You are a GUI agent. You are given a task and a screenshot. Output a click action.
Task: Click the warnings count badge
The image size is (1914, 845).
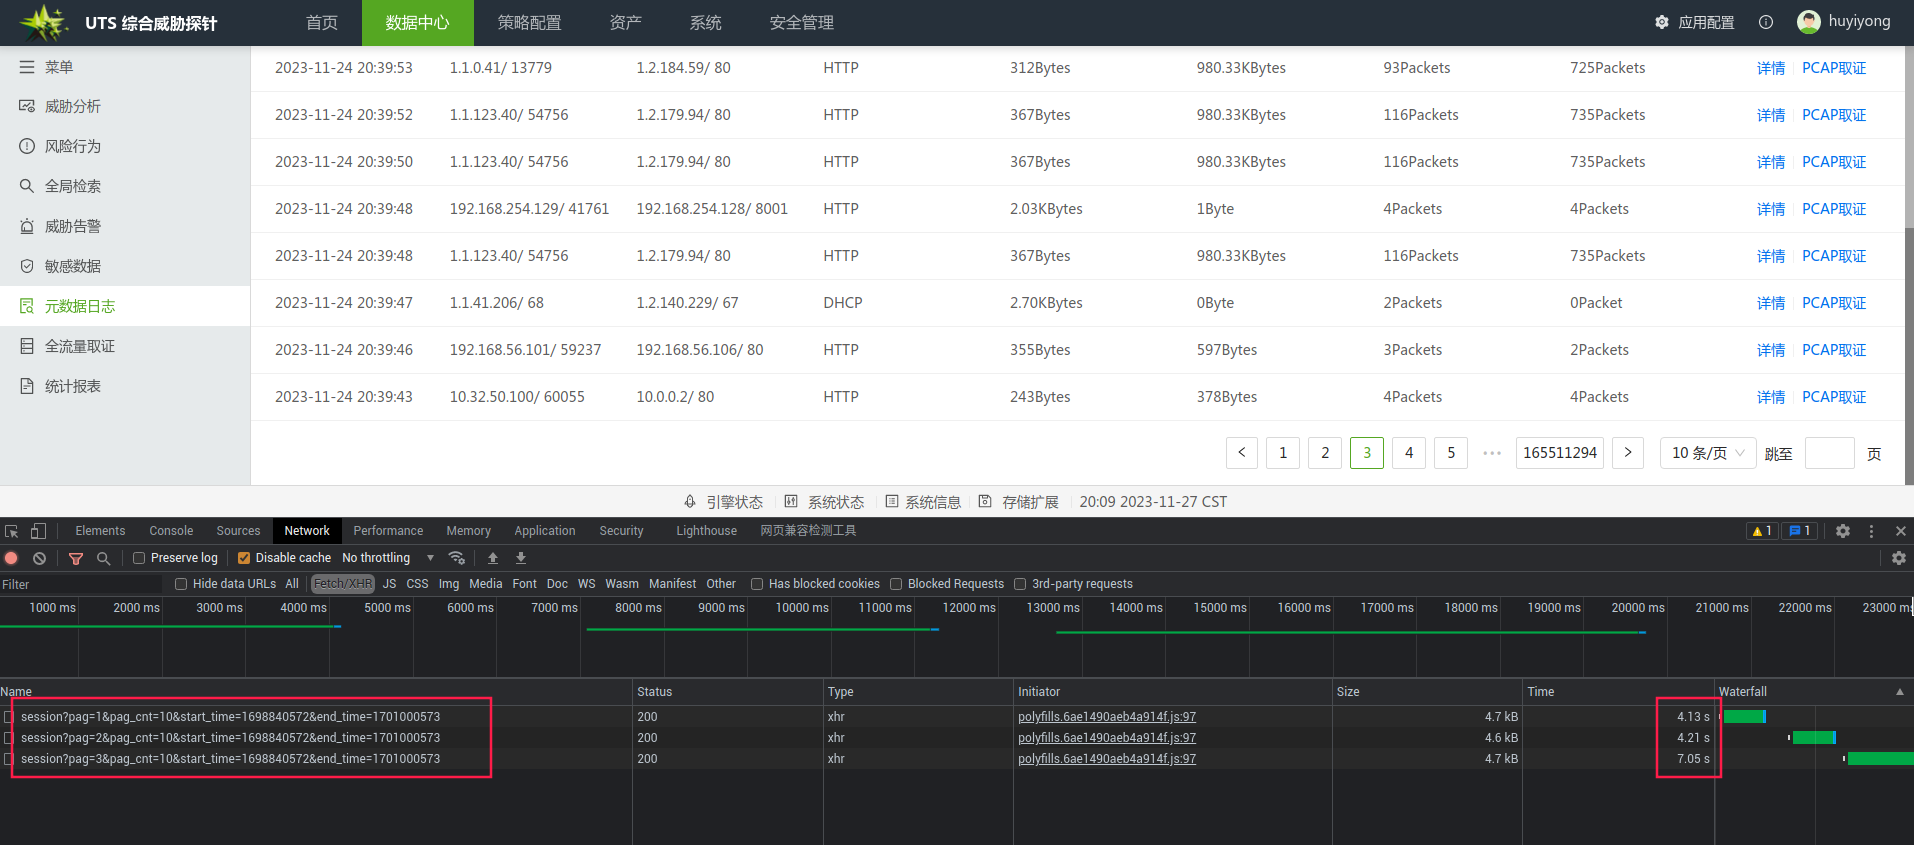(1762, 531)
